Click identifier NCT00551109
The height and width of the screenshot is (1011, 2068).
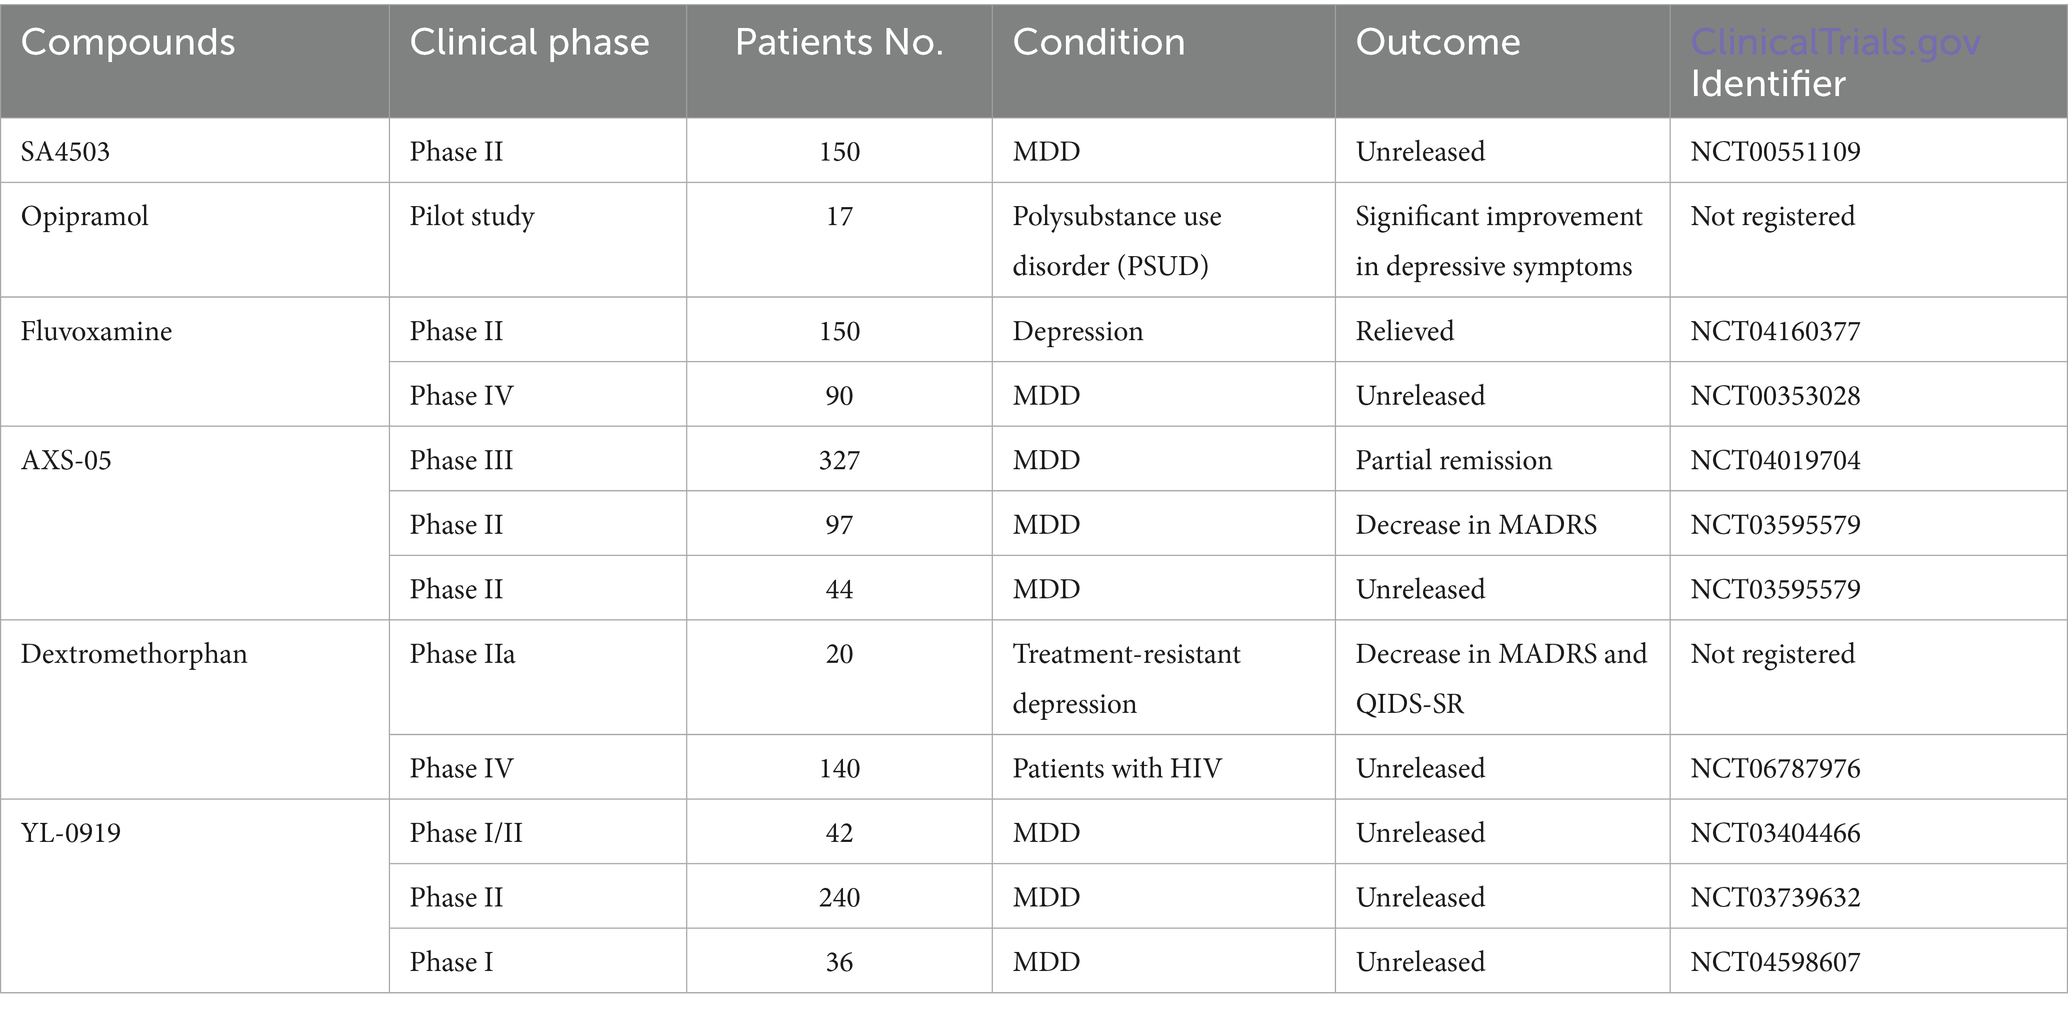click(1775, 152)
